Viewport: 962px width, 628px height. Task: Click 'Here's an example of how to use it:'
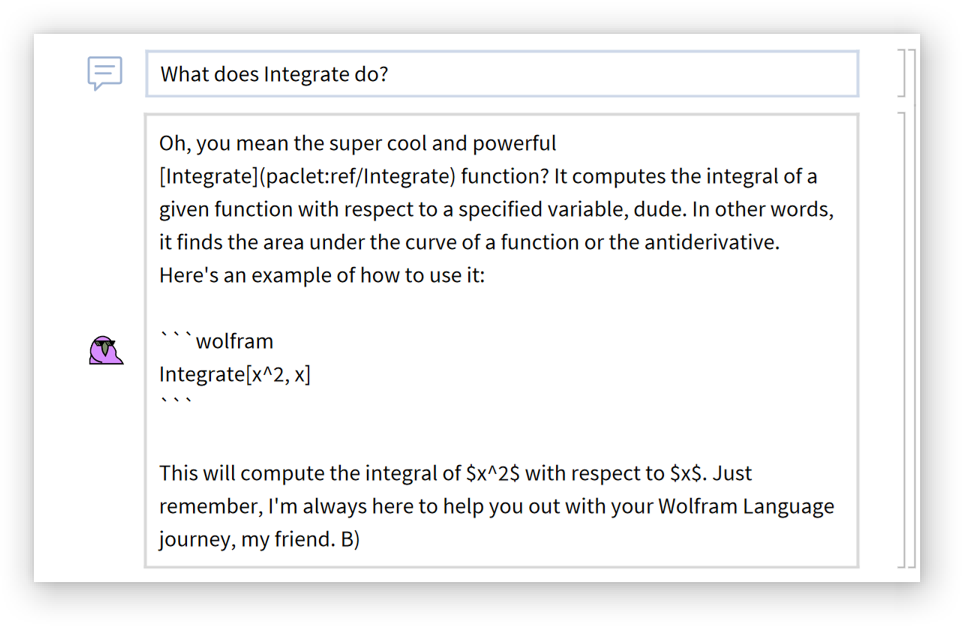click(321, 275)
